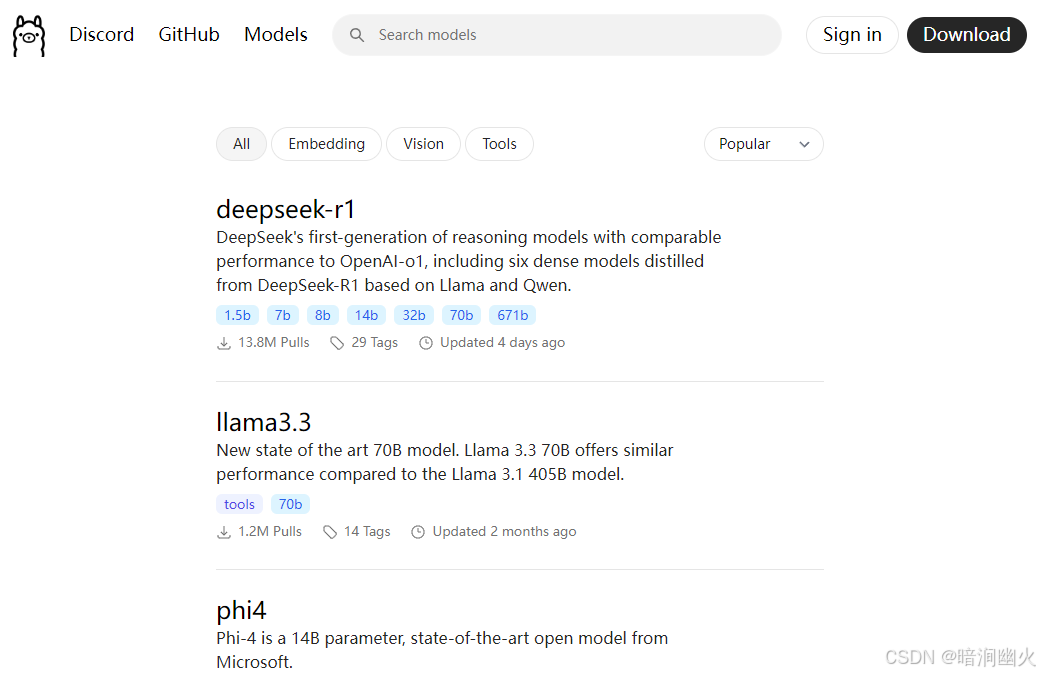The image size is (1040, 675).
Task: Switch to the All filter tab
Action: coord(241,144)
